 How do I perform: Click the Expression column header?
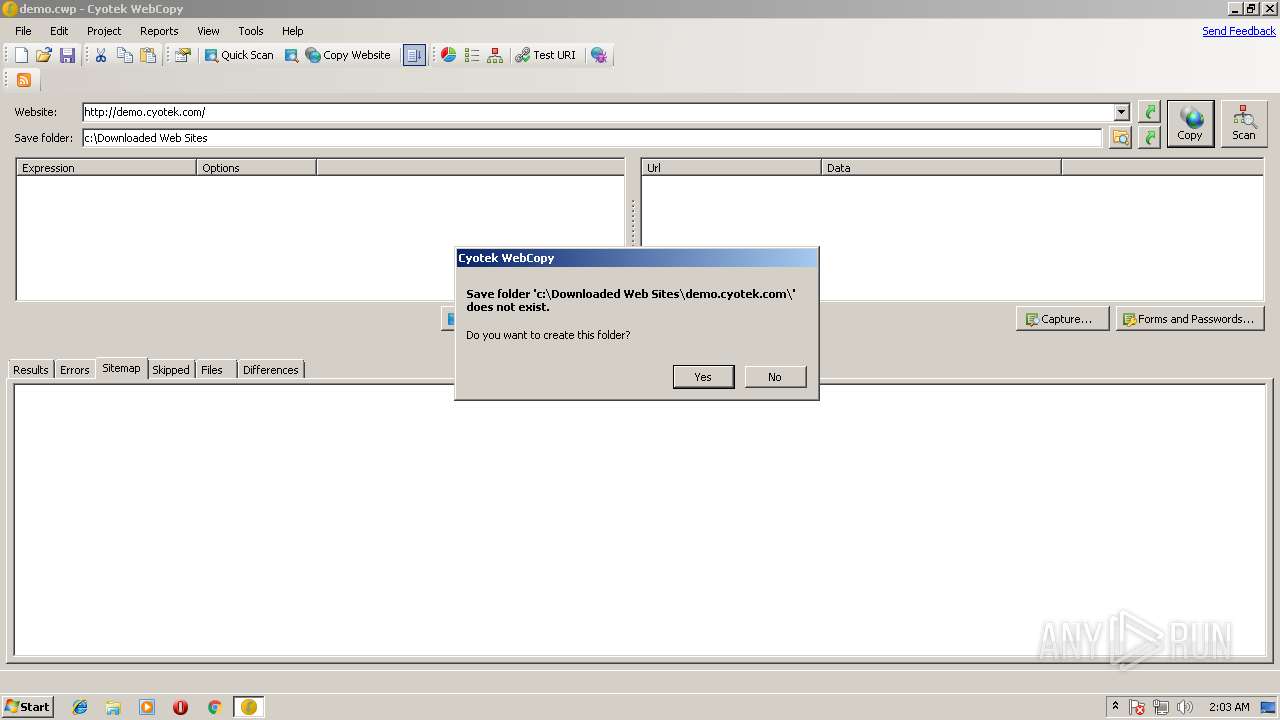pyautogui.click(x=106, y=168)
